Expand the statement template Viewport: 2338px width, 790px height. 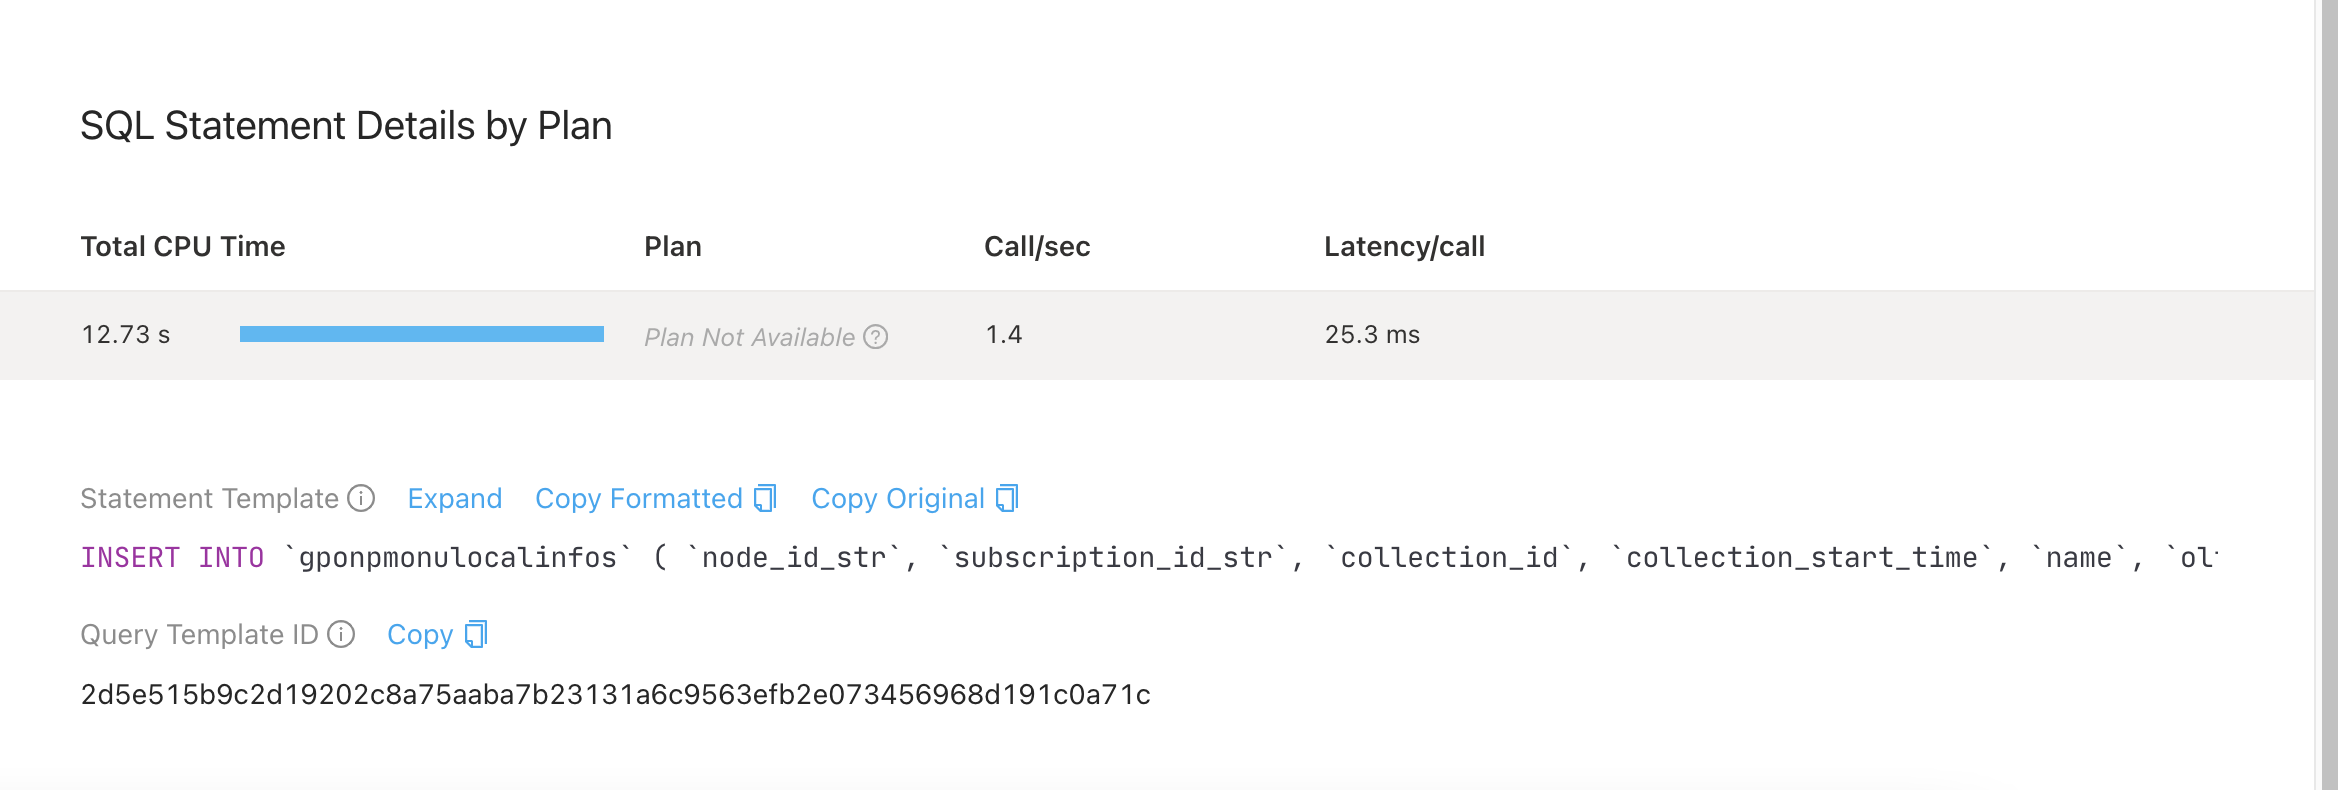click(454, 498)
